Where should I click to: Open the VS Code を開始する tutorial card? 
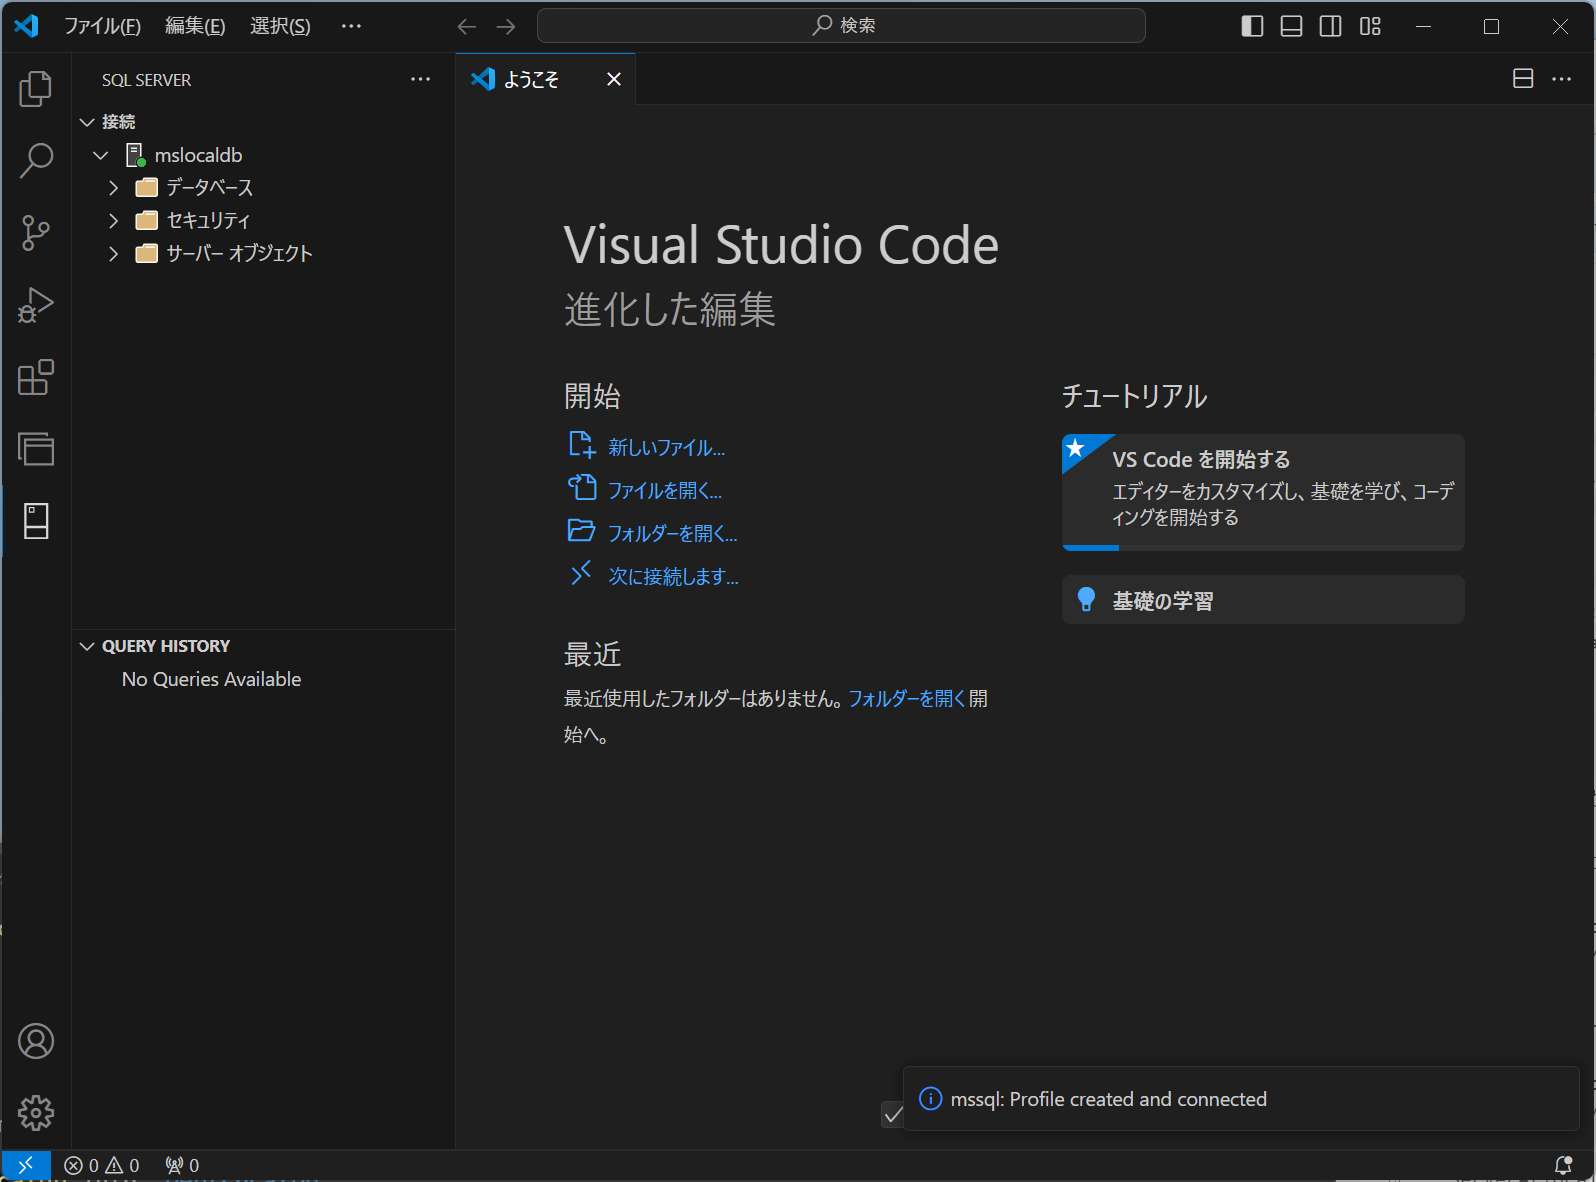click(1263, 492)
